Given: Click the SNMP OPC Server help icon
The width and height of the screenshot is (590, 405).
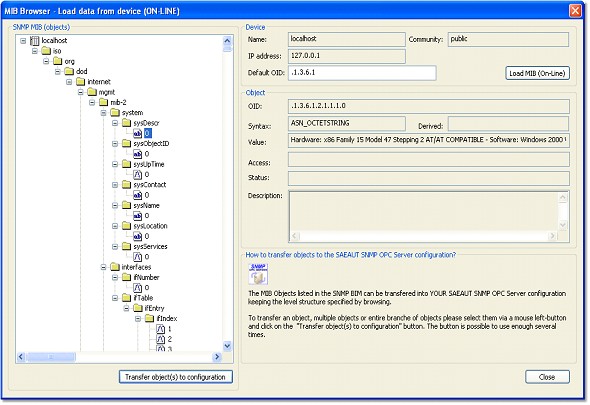Looking at the screenshot, I should click(x=258, y=274).
